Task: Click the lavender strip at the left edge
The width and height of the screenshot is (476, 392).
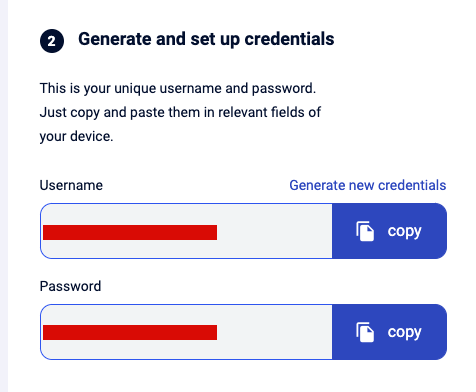Action: pyautogui.click(x=4, y=196)
